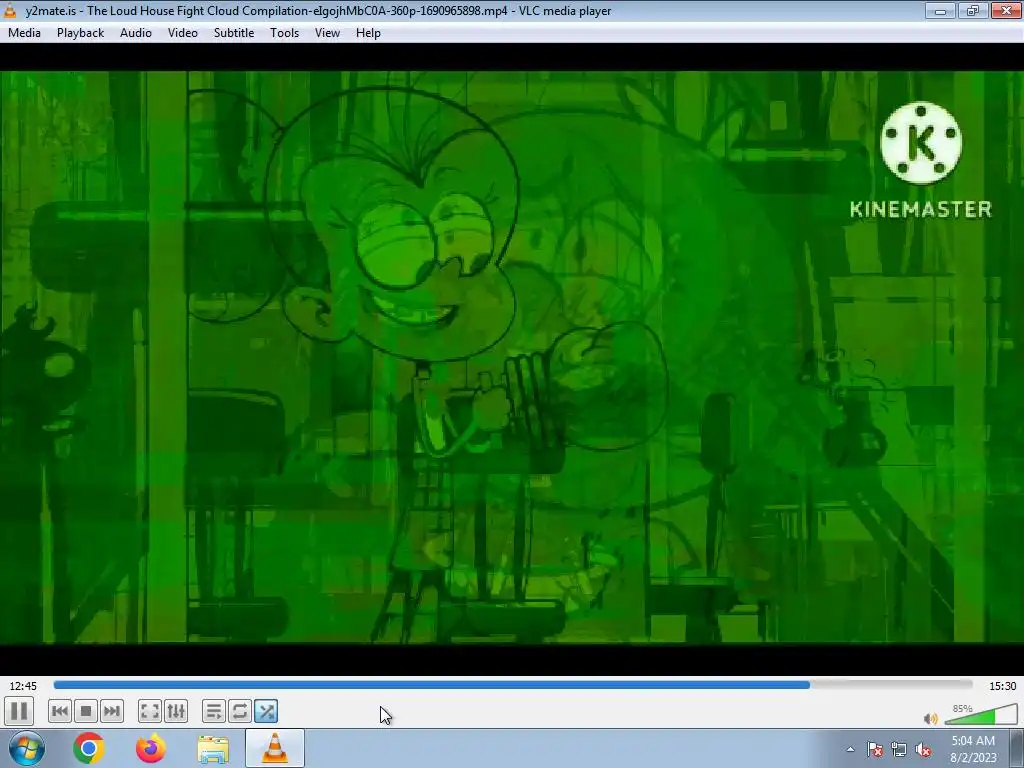The height and width of the screenshot is (768, 1024).
Task: Launch Google Chrome from taskbar
Action: pos(89,748)
